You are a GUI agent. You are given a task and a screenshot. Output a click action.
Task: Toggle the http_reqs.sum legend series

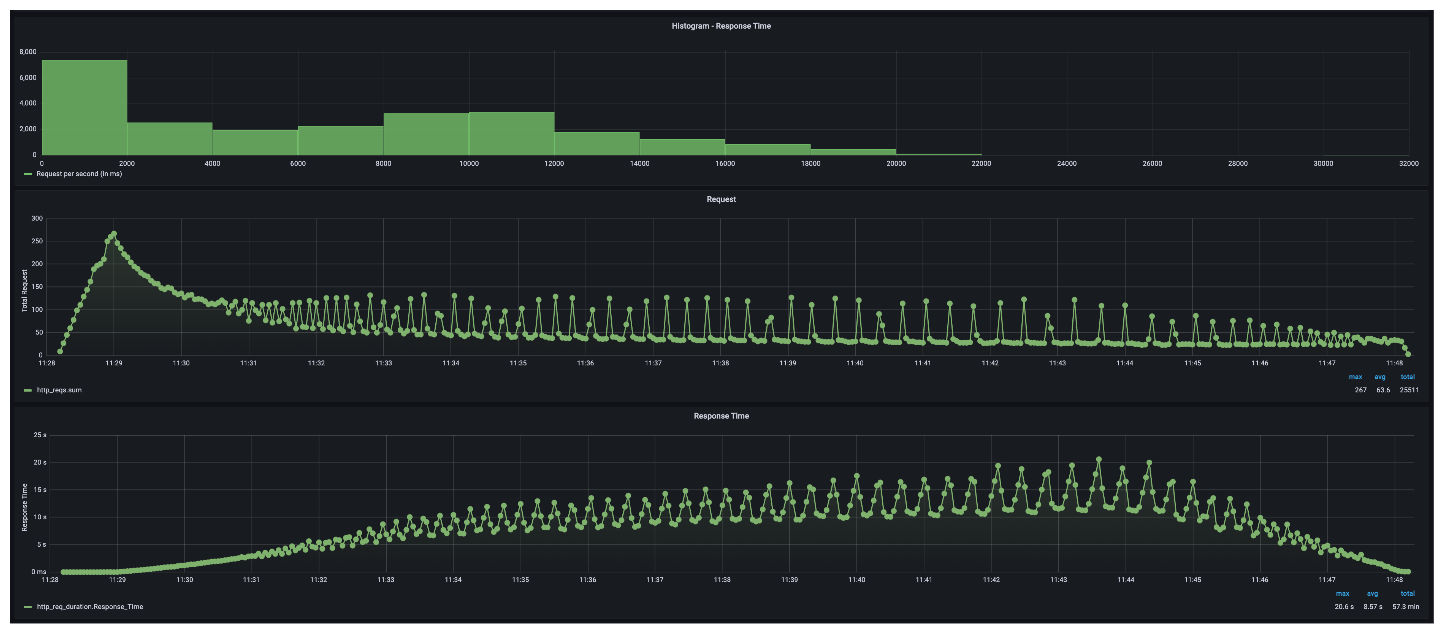point(59,390)
